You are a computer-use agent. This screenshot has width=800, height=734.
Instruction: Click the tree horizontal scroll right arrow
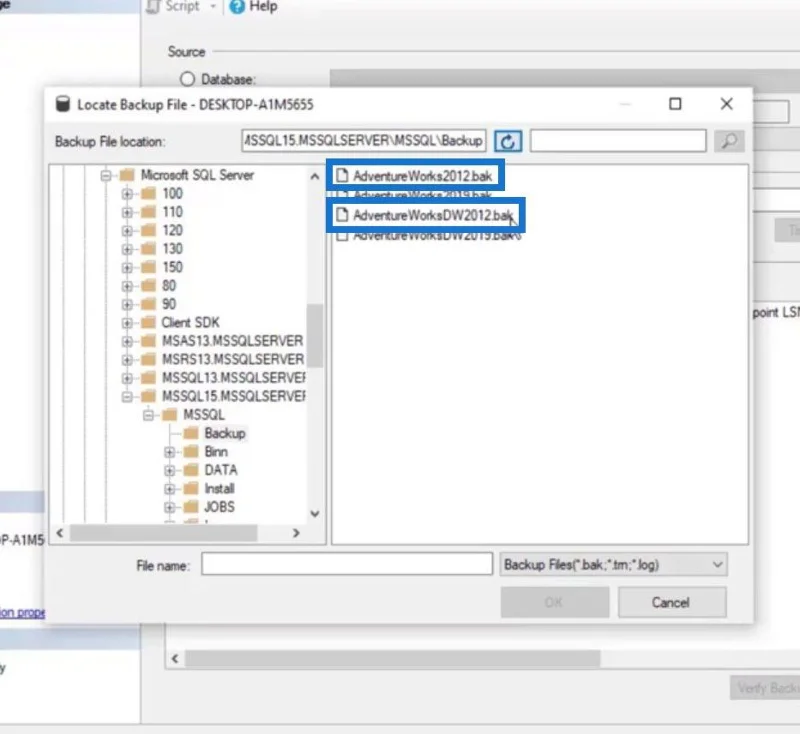click(296, 533)
